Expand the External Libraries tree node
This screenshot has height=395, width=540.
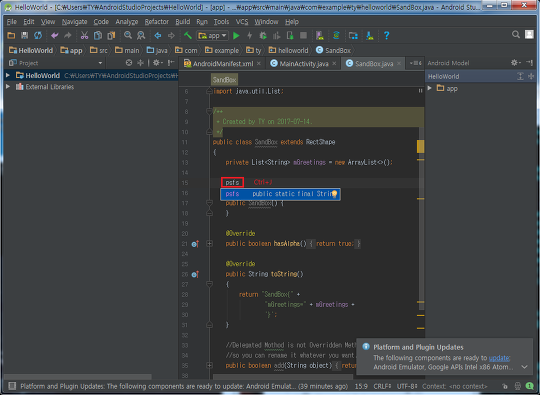pos(8,87)
